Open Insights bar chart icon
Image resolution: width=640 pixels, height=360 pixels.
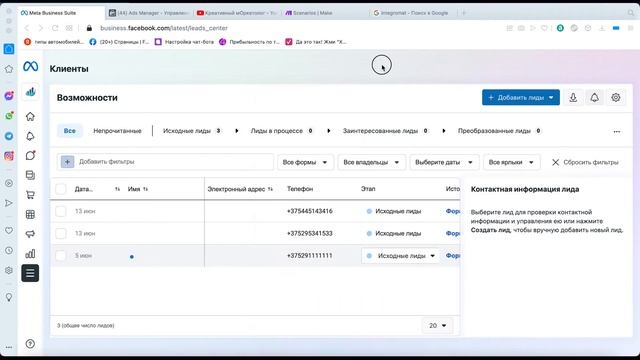click(30, 253)
